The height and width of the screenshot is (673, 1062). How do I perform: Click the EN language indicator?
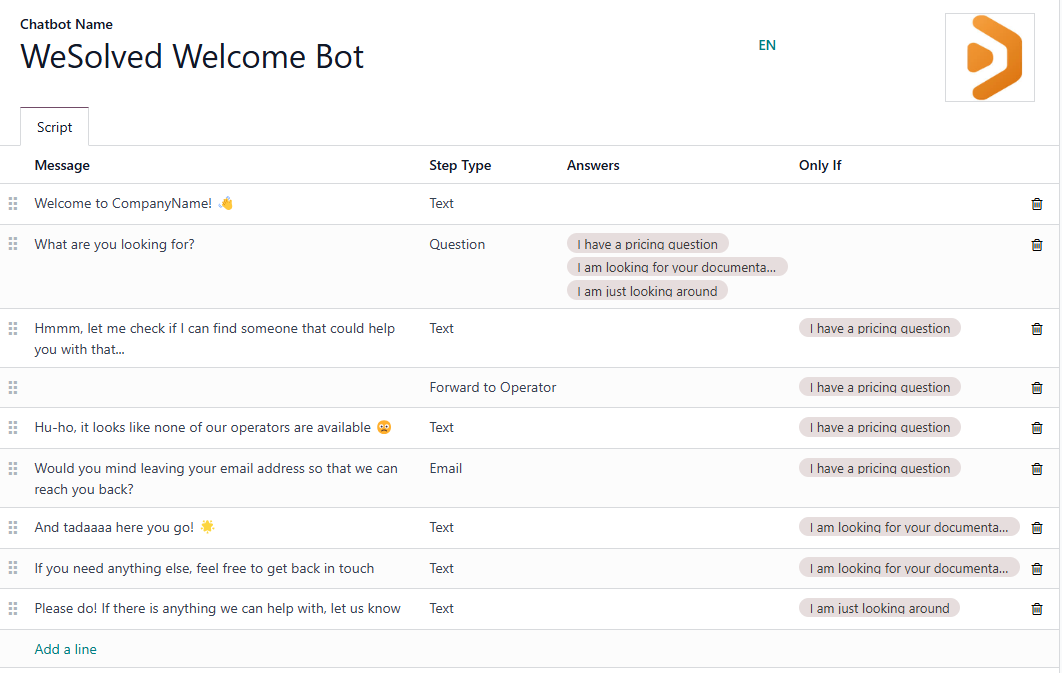767,45
